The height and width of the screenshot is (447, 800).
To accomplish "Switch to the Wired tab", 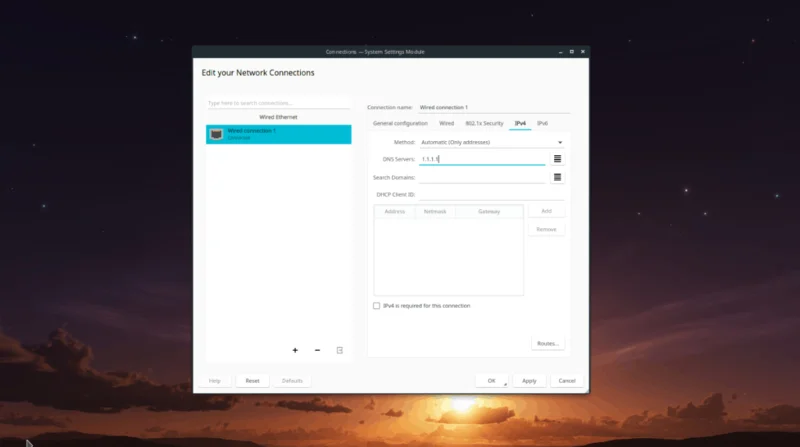I will 446,123.
